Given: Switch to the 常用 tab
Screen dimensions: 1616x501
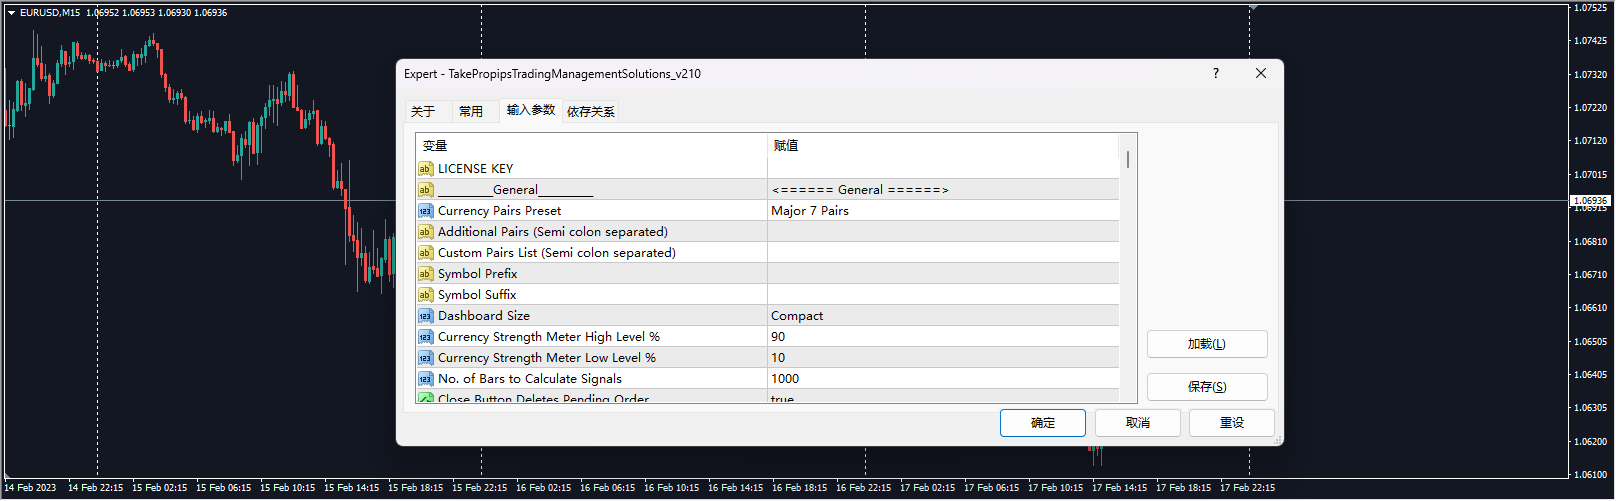Looking at the screenshot, I should [471, 111].
